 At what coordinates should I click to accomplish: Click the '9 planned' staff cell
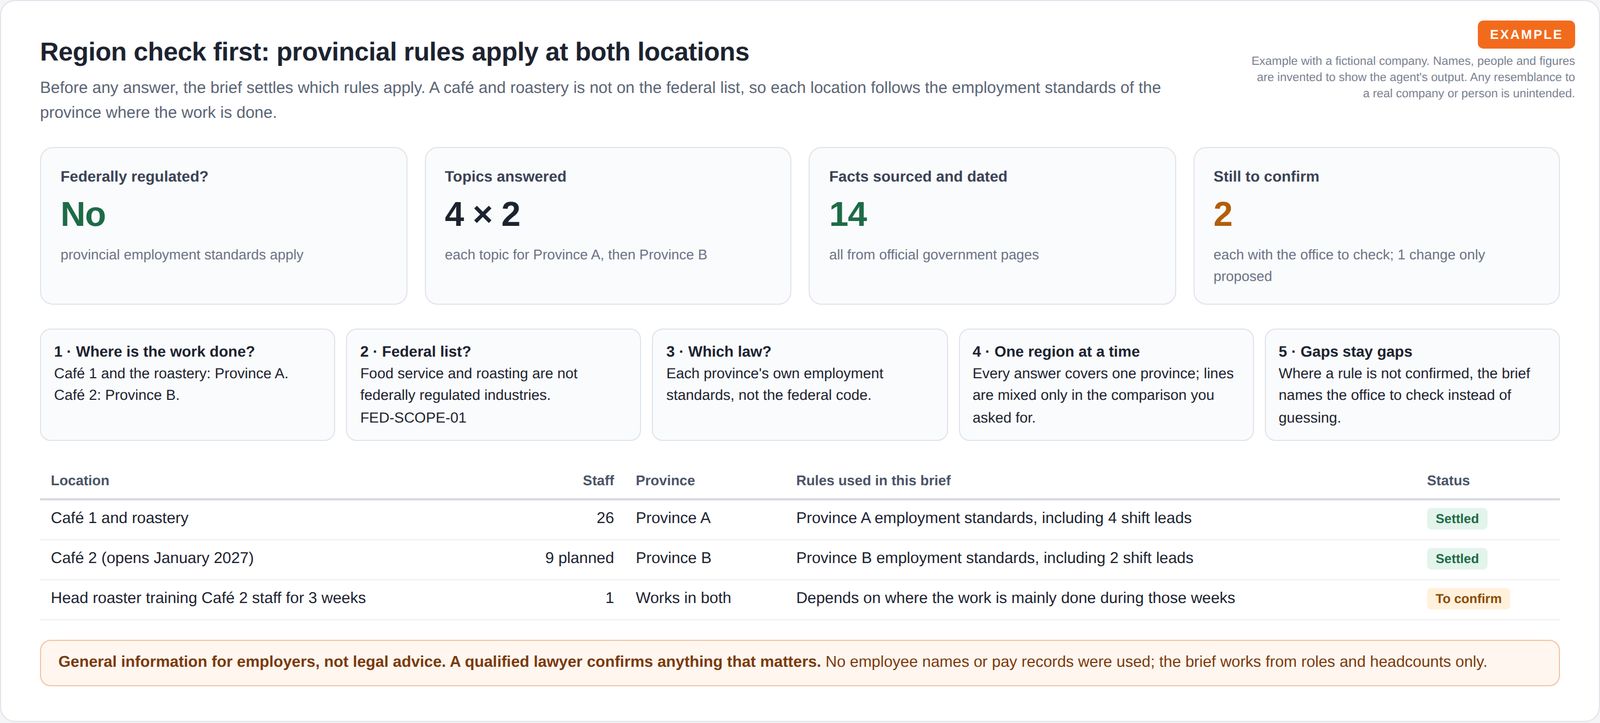pos(579,558)
